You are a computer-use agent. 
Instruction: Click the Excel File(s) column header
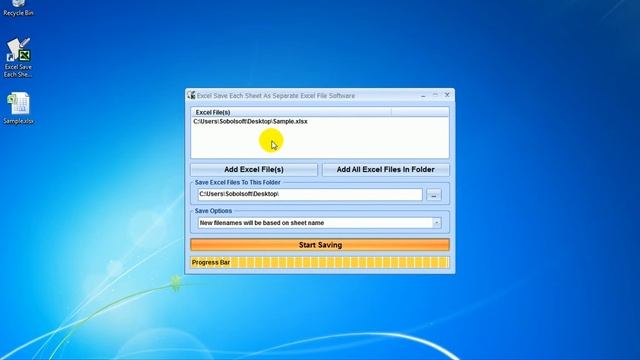coord(291,112)
